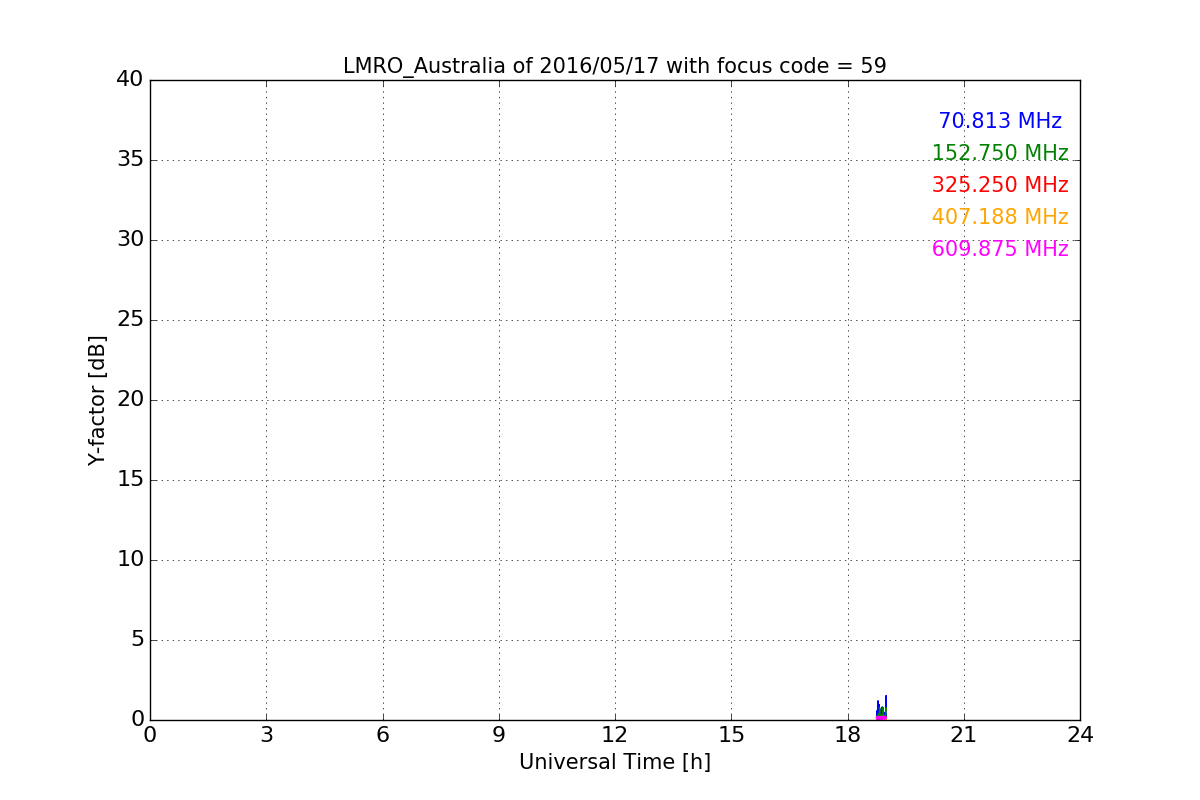The height and width of the screenshot is (800, 1200).
Task: Select the 407.188 MHz legend label
Action: pyautogui.click(x=1000, y=217)
